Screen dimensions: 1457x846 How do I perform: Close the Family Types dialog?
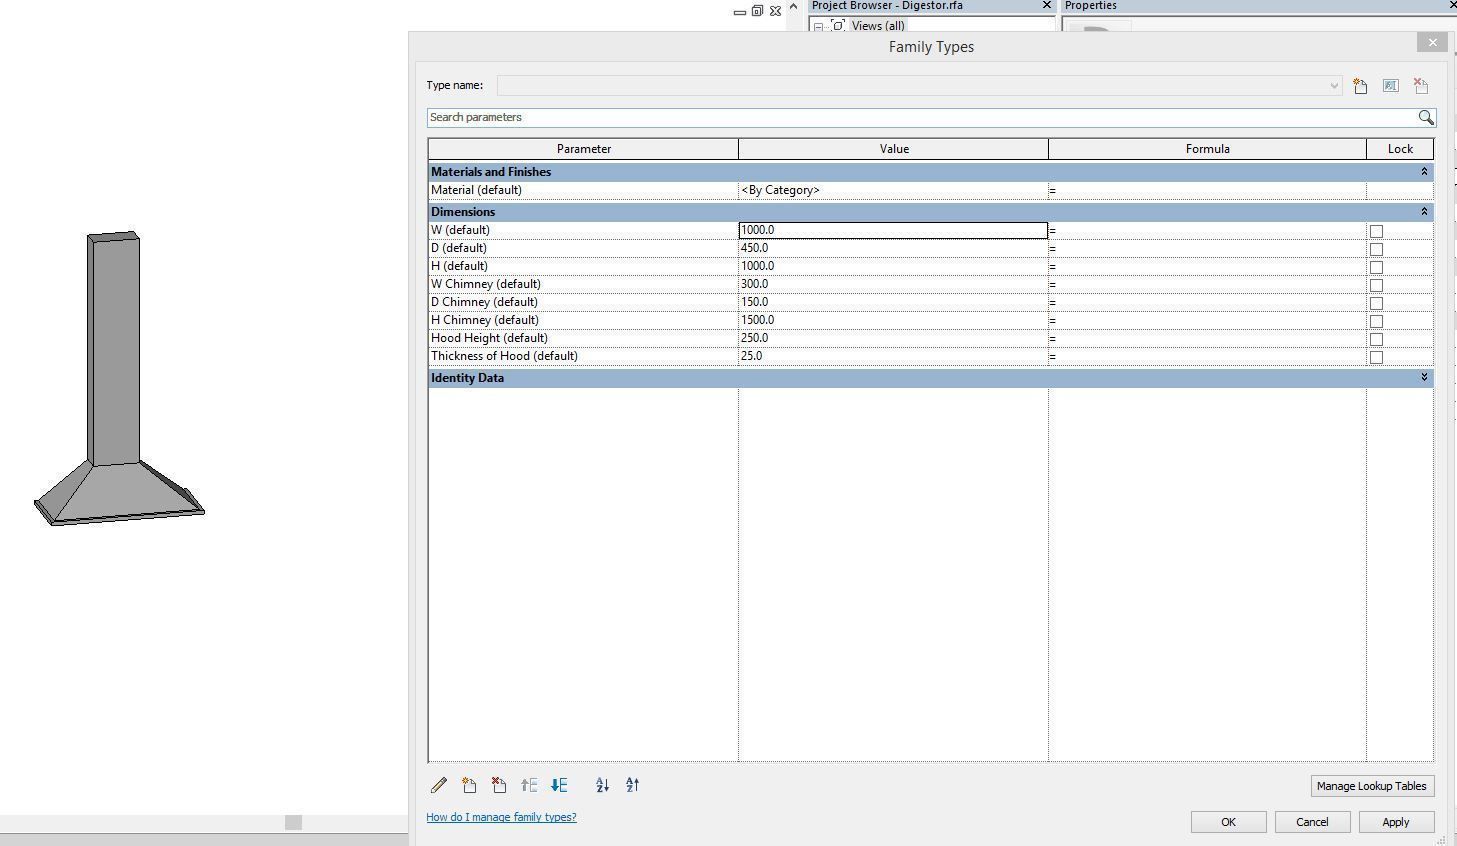[1432, 42]
